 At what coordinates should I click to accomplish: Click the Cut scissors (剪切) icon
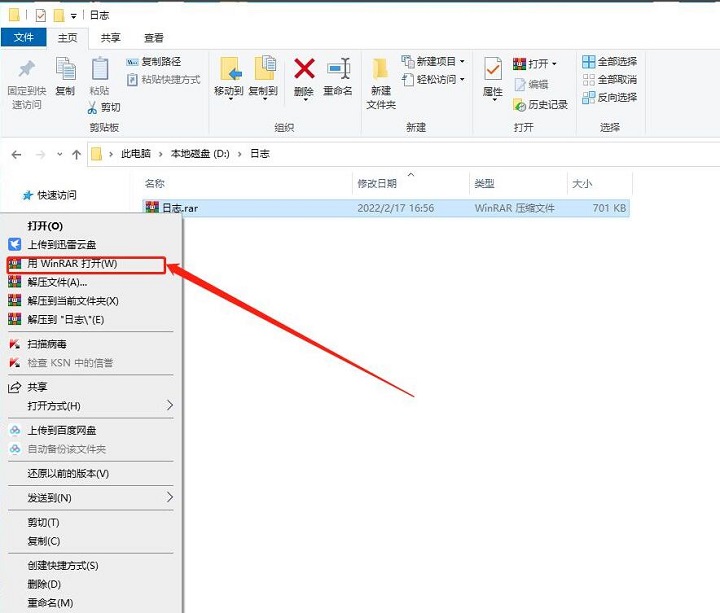(92, 107)
